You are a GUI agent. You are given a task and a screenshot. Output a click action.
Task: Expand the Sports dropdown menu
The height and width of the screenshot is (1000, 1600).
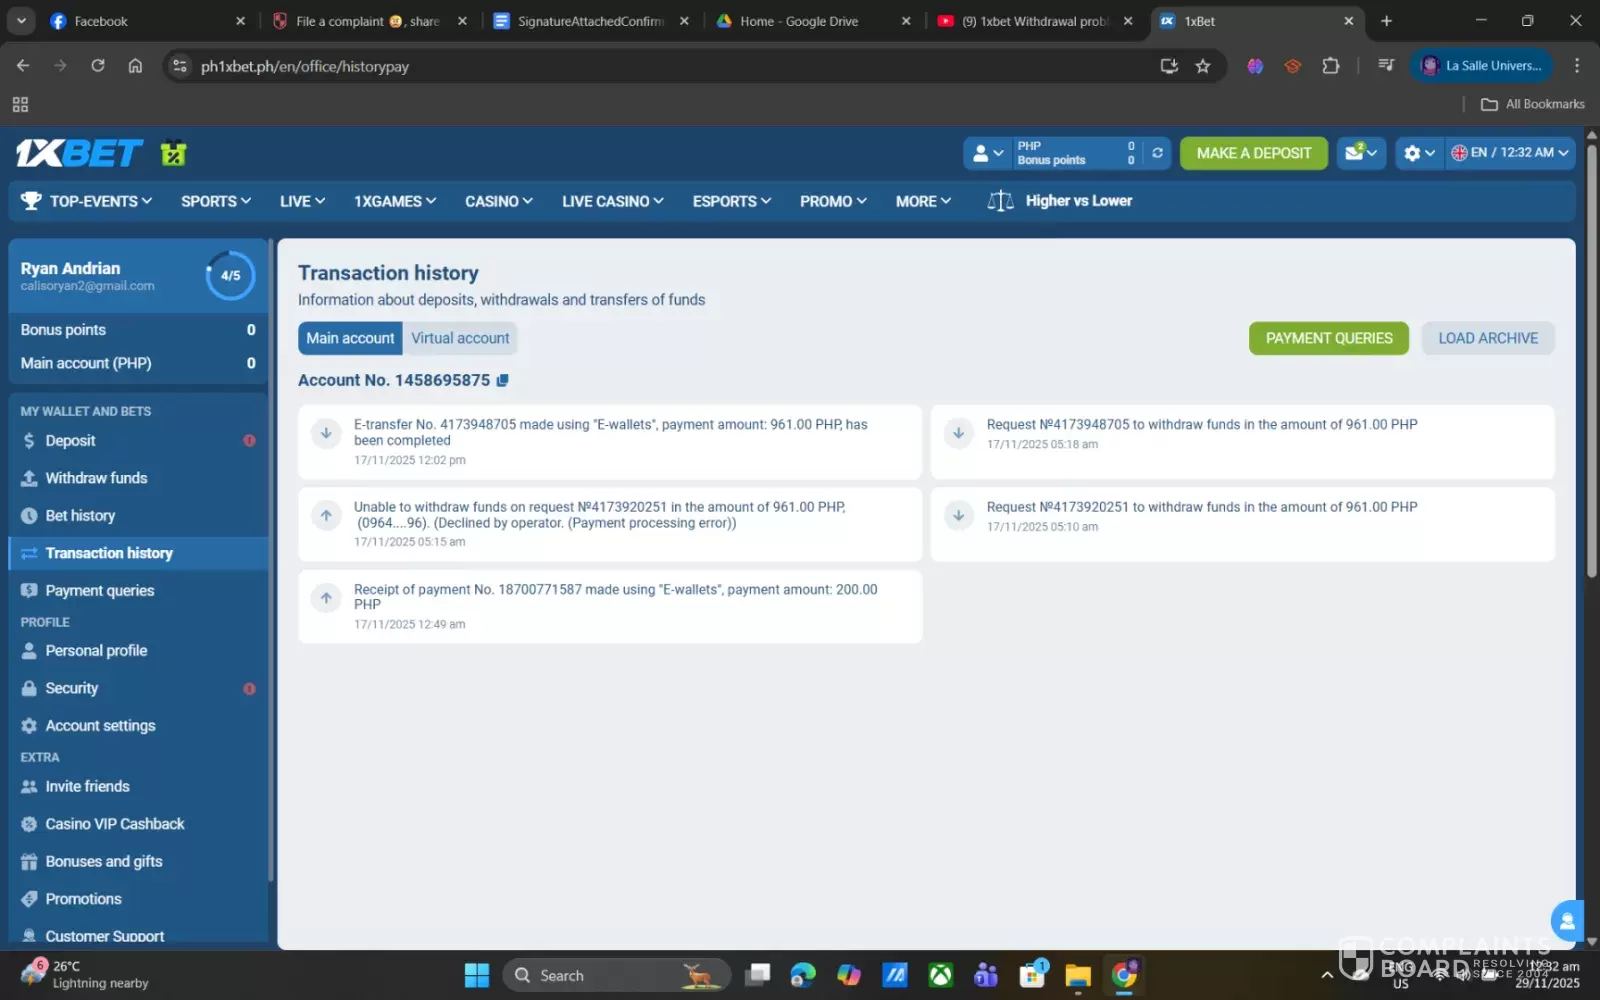click(x=215, y=201)
